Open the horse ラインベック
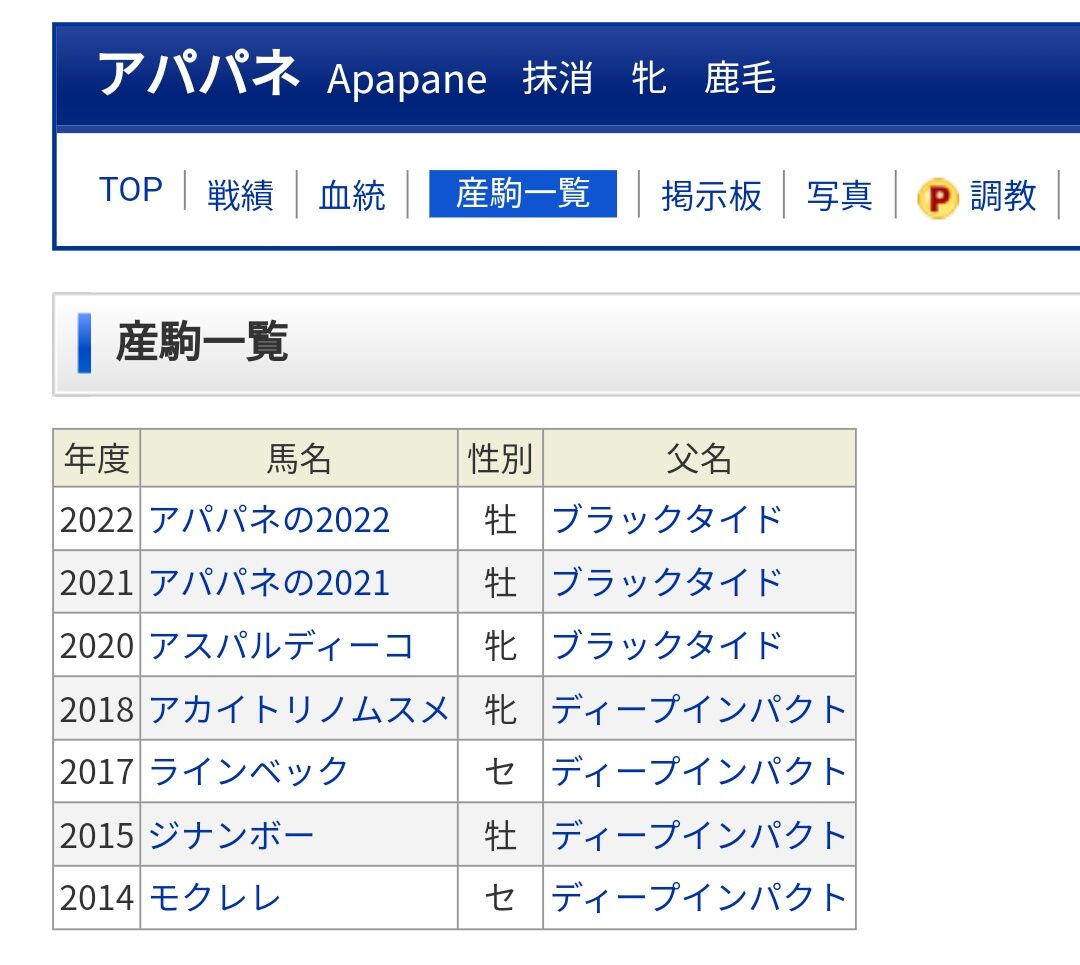 (249, 771)
